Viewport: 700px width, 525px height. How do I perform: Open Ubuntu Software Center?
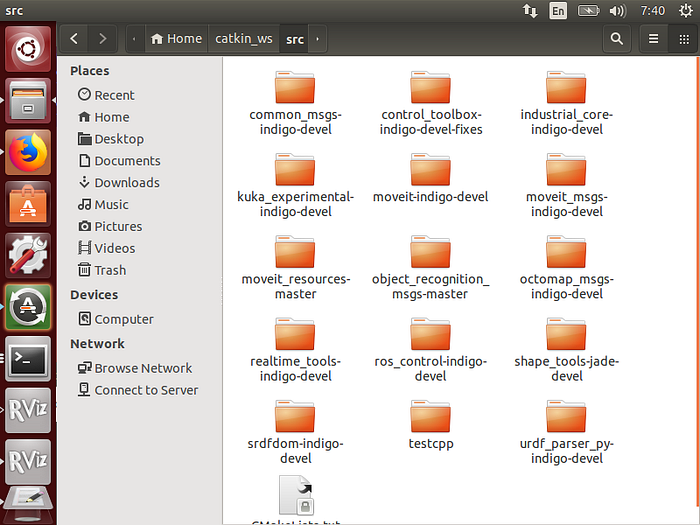(28, 204)
